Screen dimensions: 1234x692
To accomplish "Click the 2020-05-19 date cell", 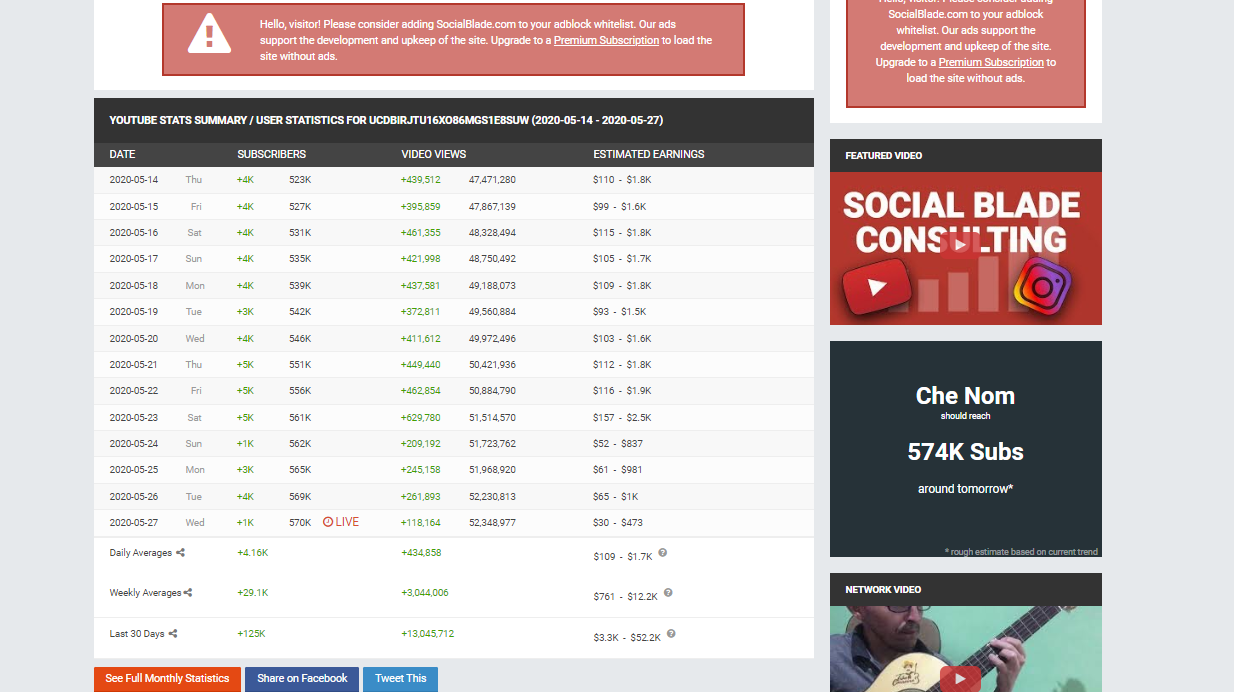I will point(134,312).
